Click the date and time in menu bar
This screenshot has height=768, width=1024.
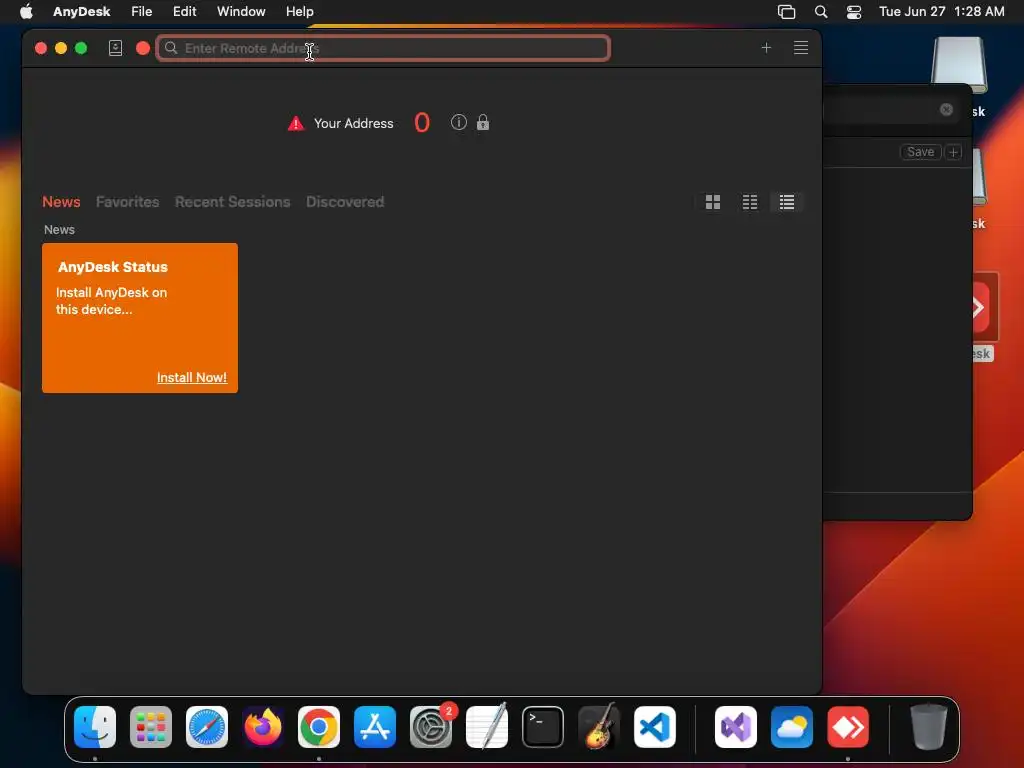(x=941, y=12)
